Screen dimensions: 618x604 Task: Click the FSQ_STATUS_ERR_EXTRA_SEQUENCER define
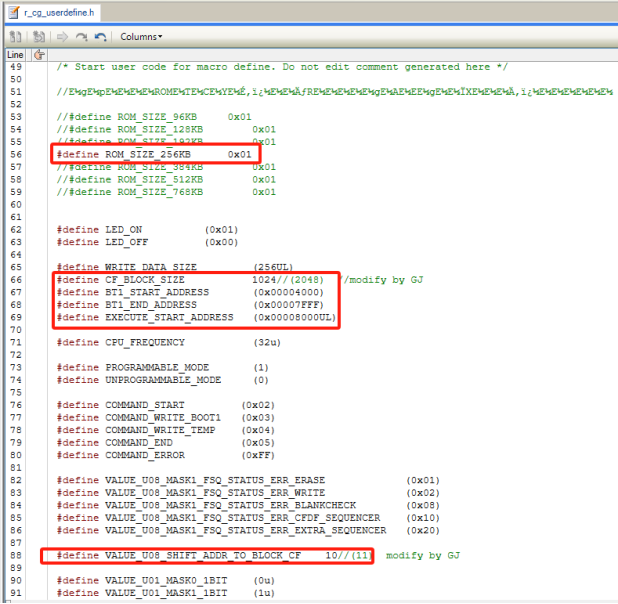[x=248, y=530]
